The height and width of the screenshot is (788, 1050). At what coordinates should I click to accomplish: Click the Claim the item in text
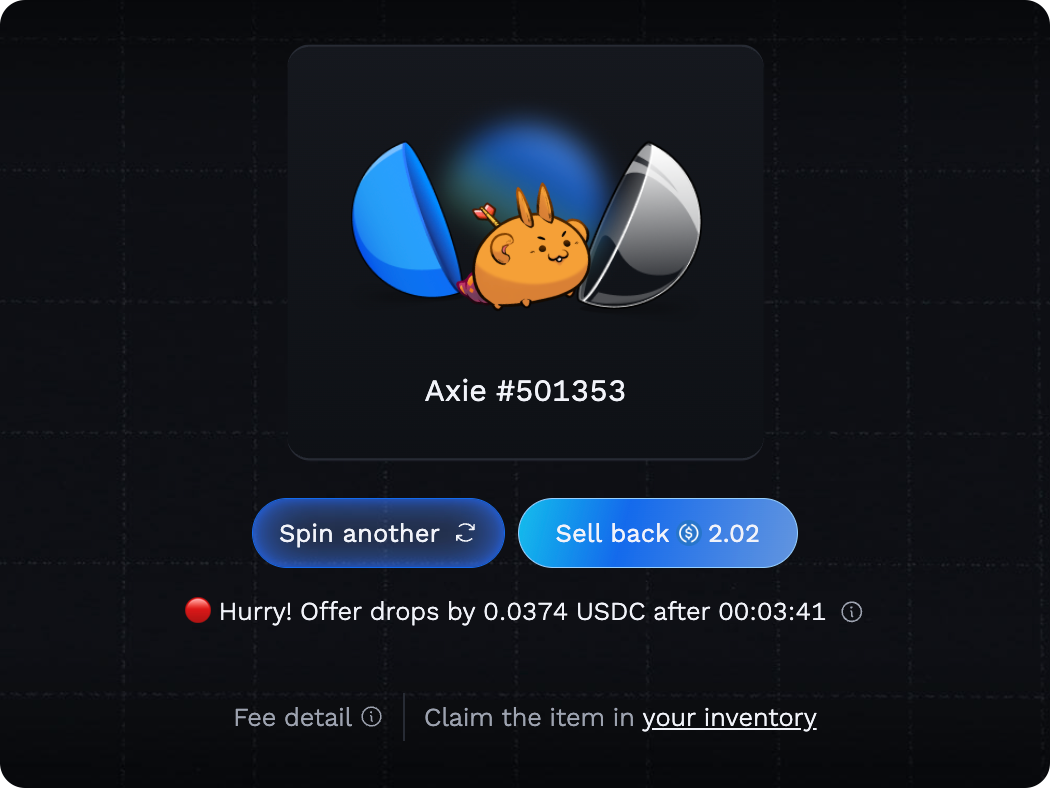(529, 717)
